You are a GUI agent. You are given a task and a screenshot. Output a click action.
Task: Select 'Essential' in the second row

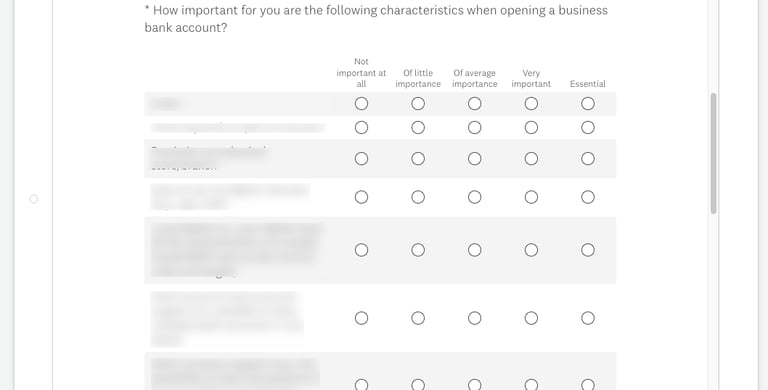coord(588,128)
